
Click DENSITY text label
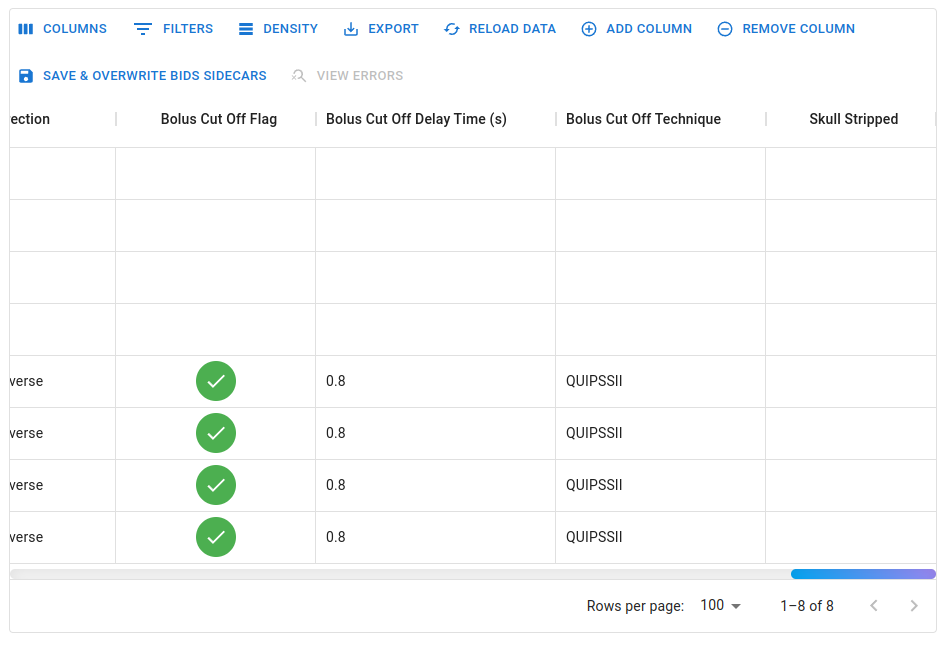pyautogui.click(x=290, y=29)
